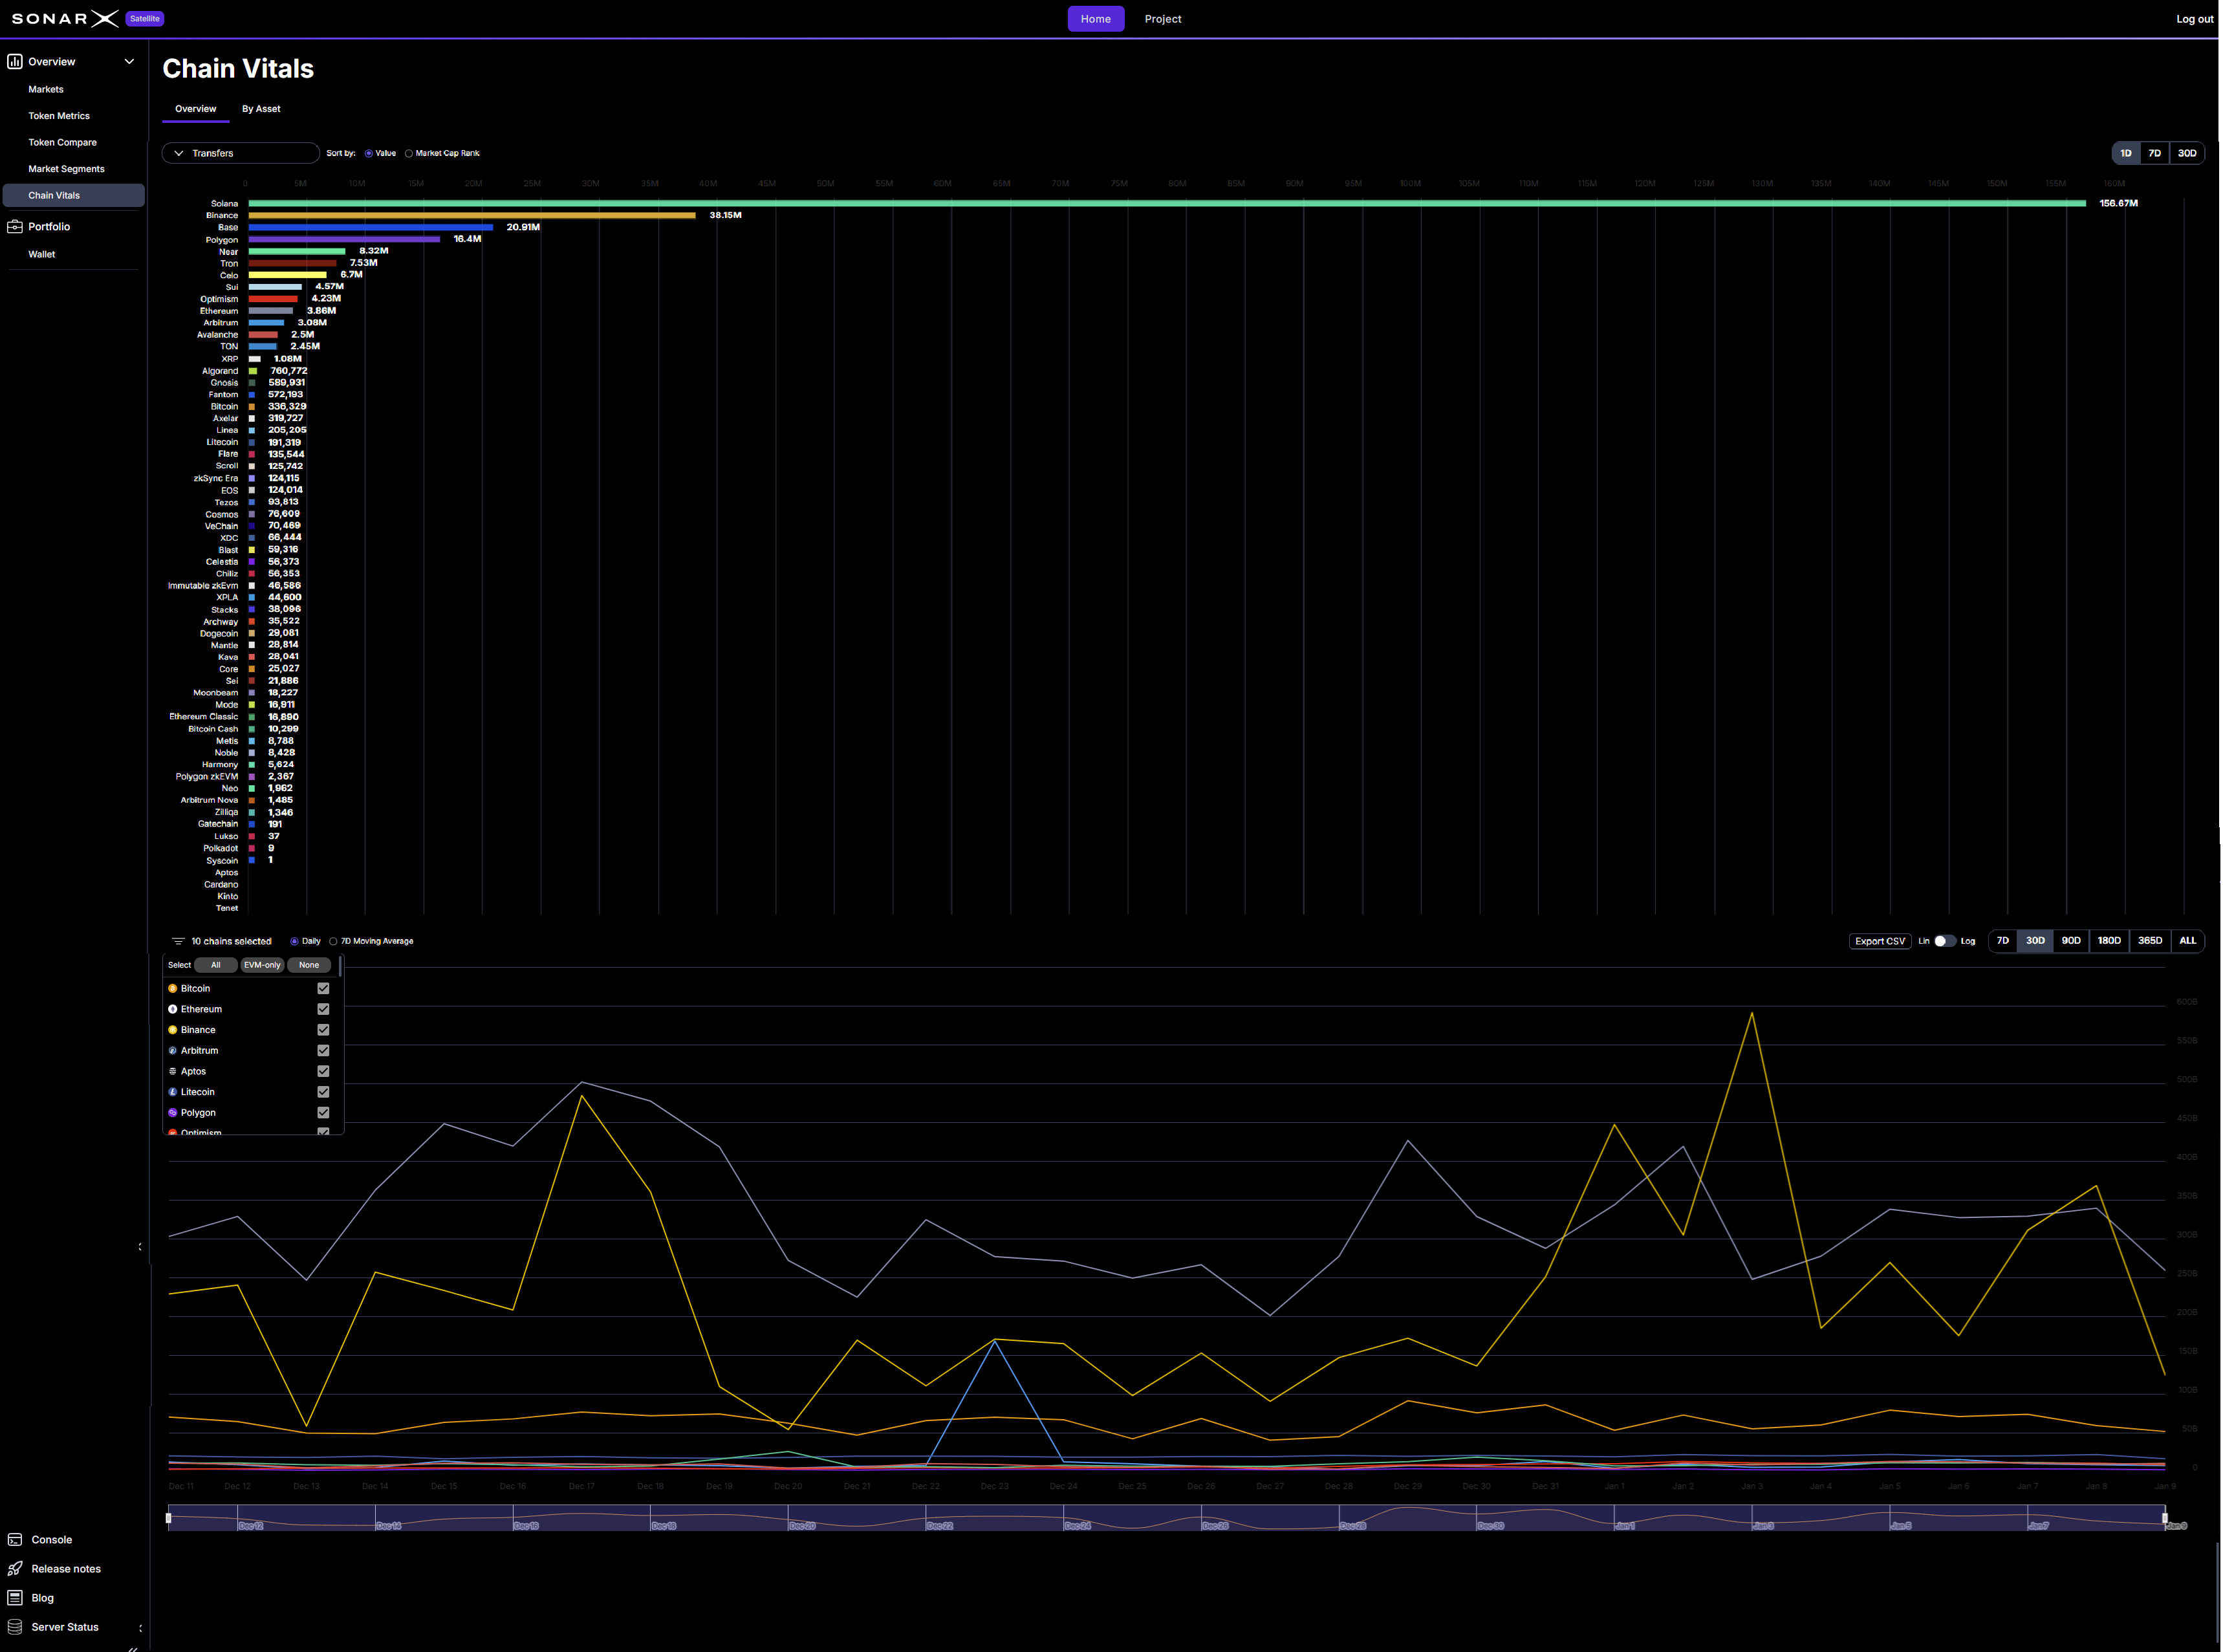Open the Server Status database icon
Screen dimensions: 2223x1652
click(15, 1627)
